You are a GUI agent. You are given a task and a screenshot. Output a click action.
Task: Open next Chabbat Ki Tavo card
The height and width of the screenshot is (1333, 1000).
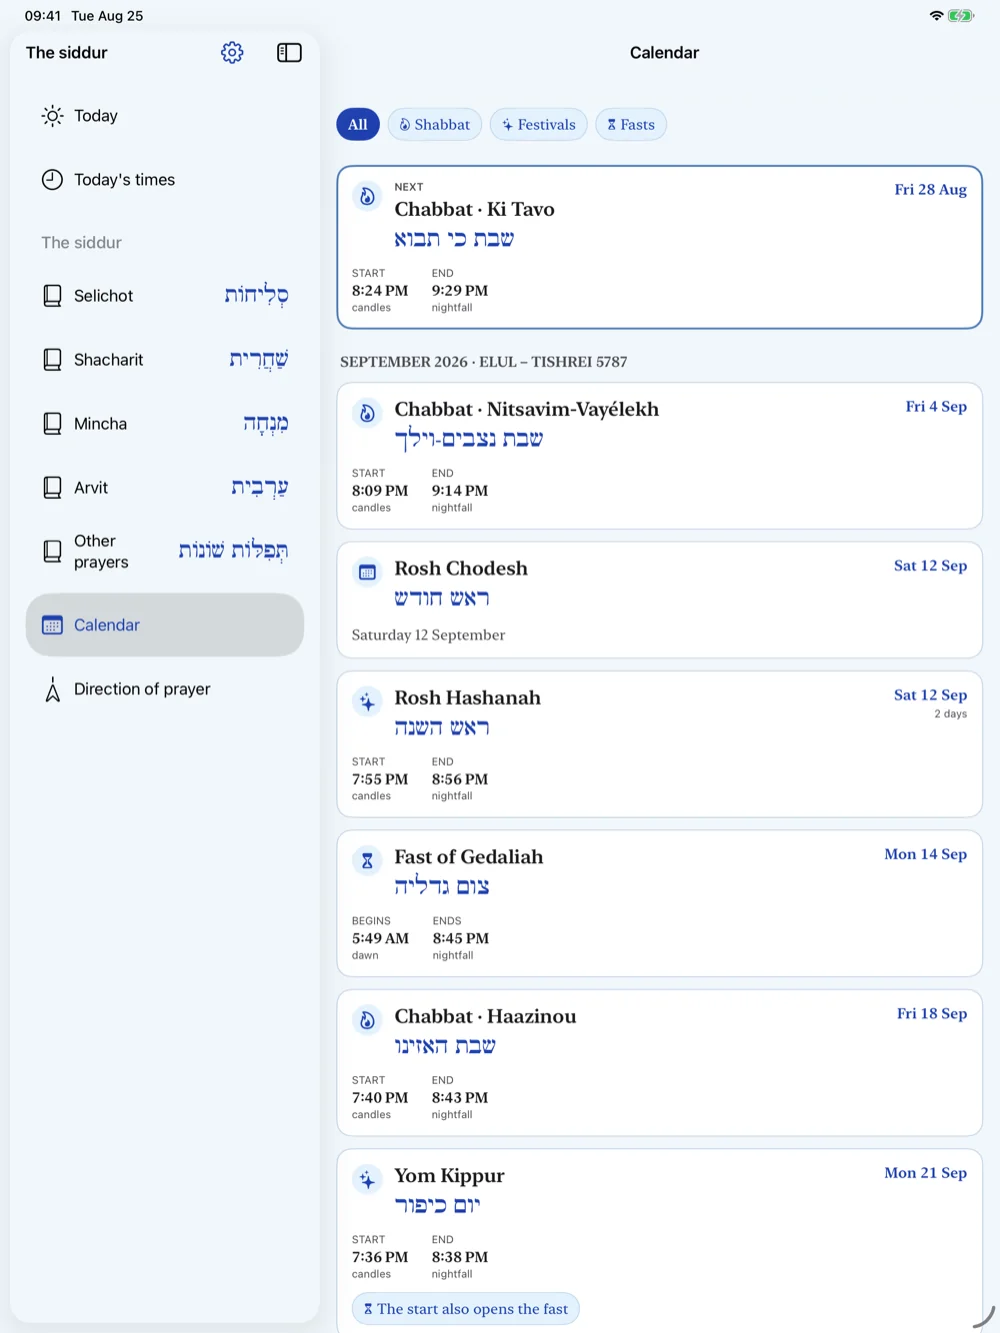(660, 247)
